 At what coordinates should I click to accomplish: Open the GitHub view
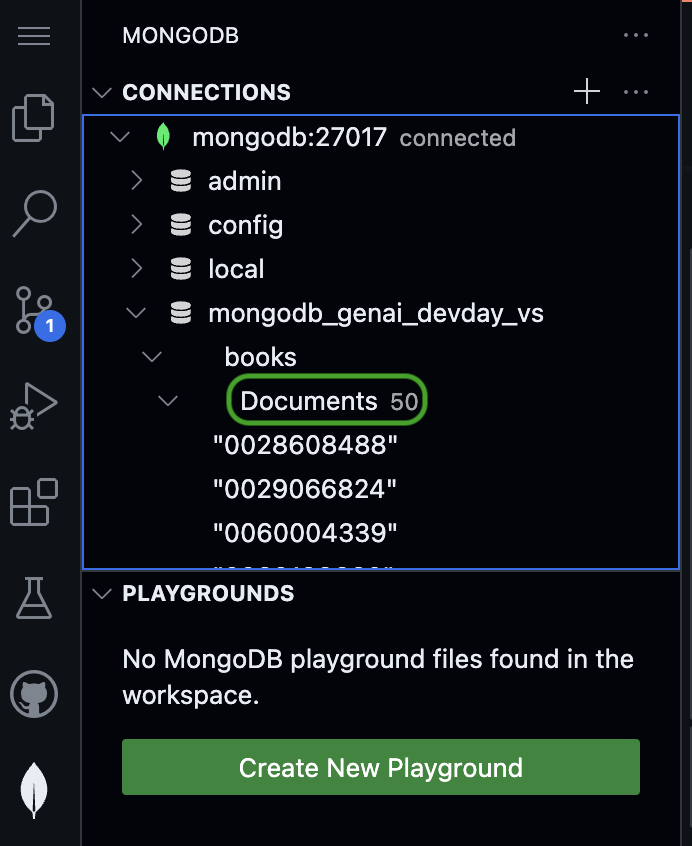[34, 694]
